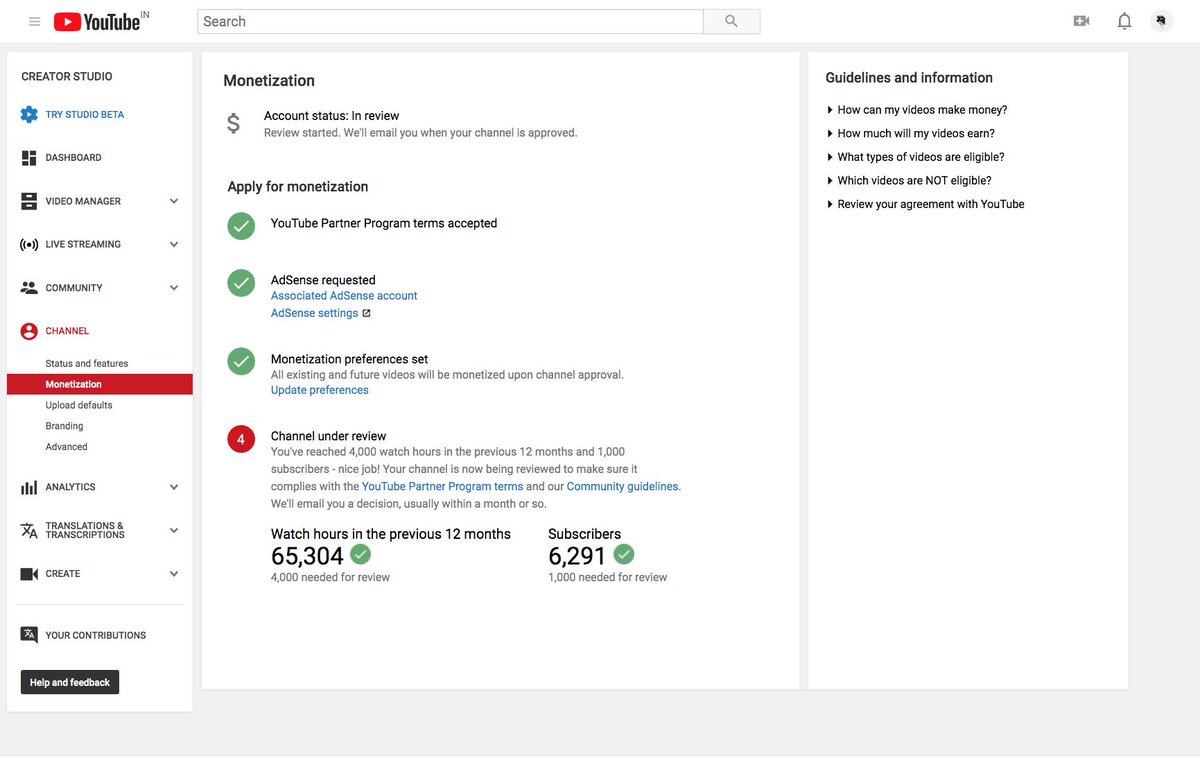Select the Monetization submenu item
The image size is (1200, 758).
click(99, 384)
